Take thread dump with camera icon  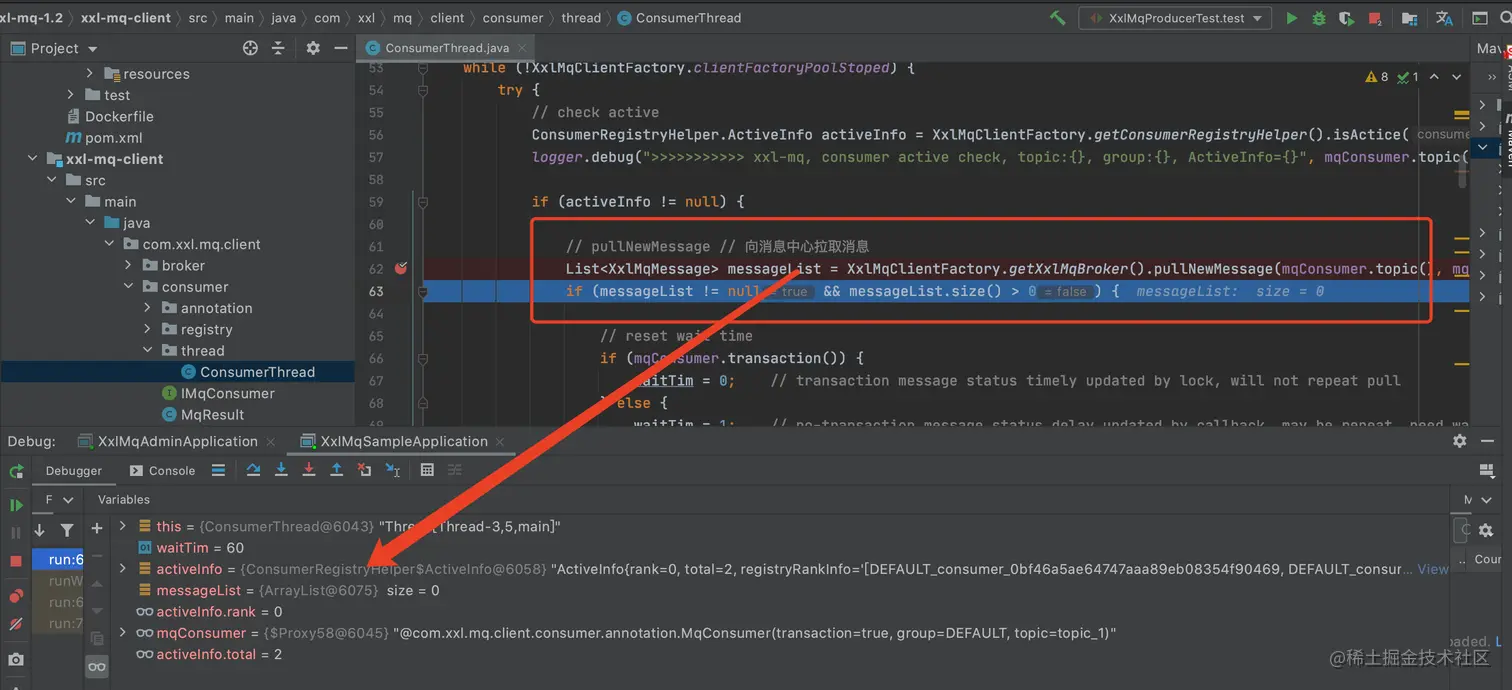[x=16, y=659]
